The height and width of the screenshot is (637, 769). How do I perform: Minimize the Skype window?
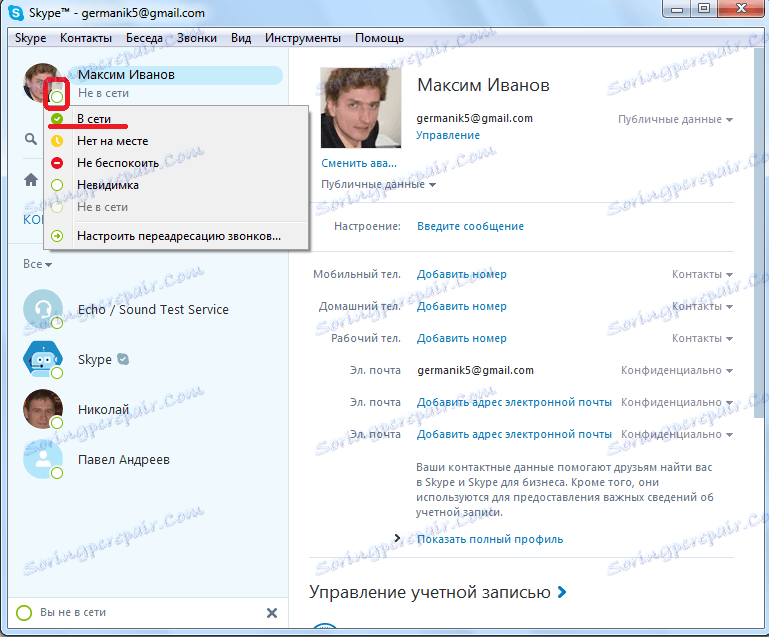677,9
